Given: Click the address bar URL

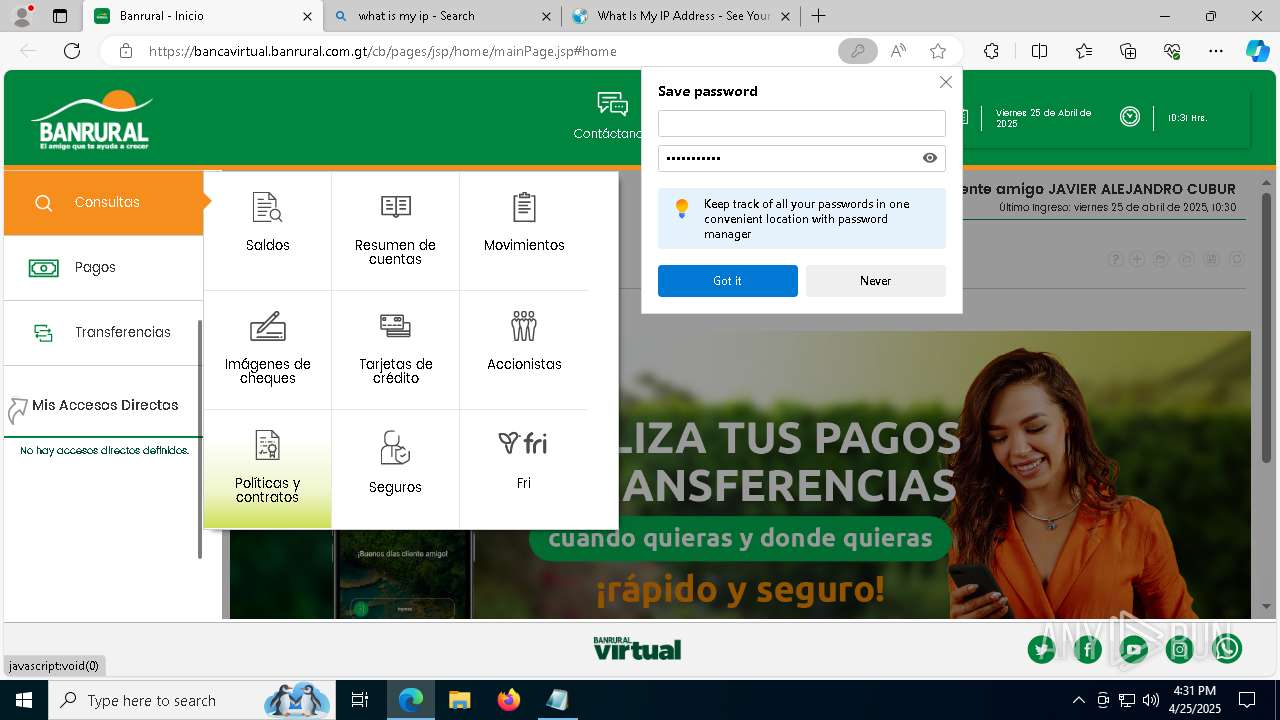Looking at the screenshot, I should 383,51.
